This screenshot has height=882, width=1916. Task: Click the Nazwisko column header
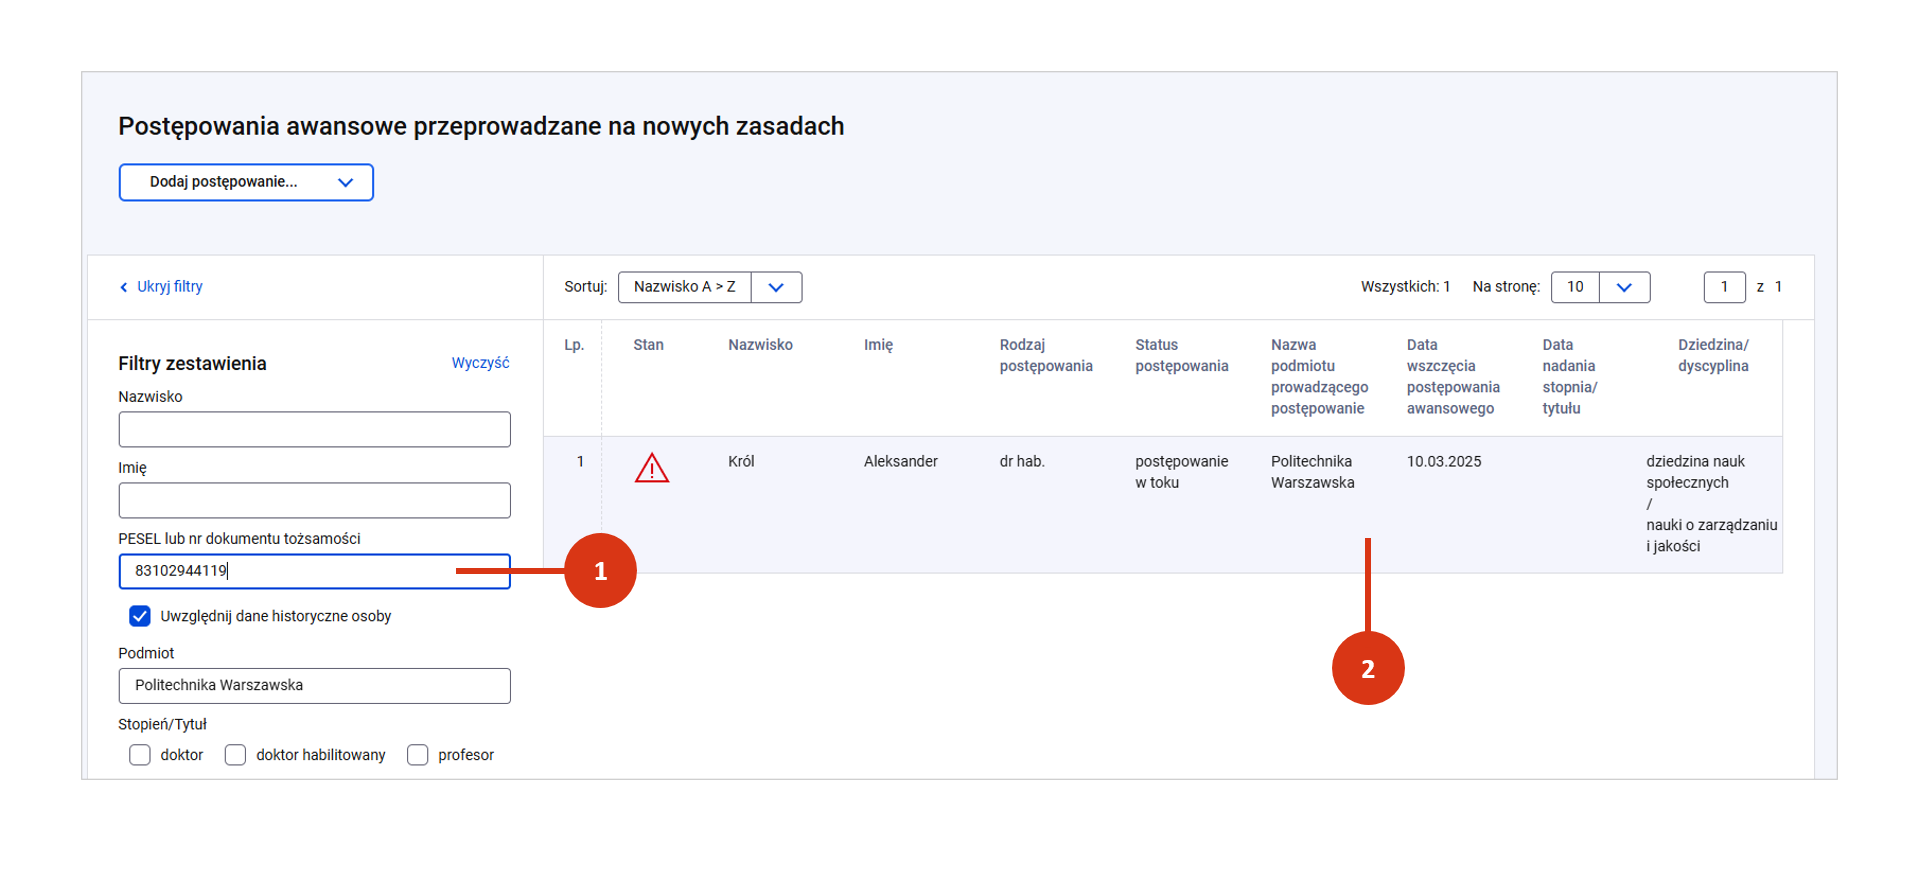760,345
